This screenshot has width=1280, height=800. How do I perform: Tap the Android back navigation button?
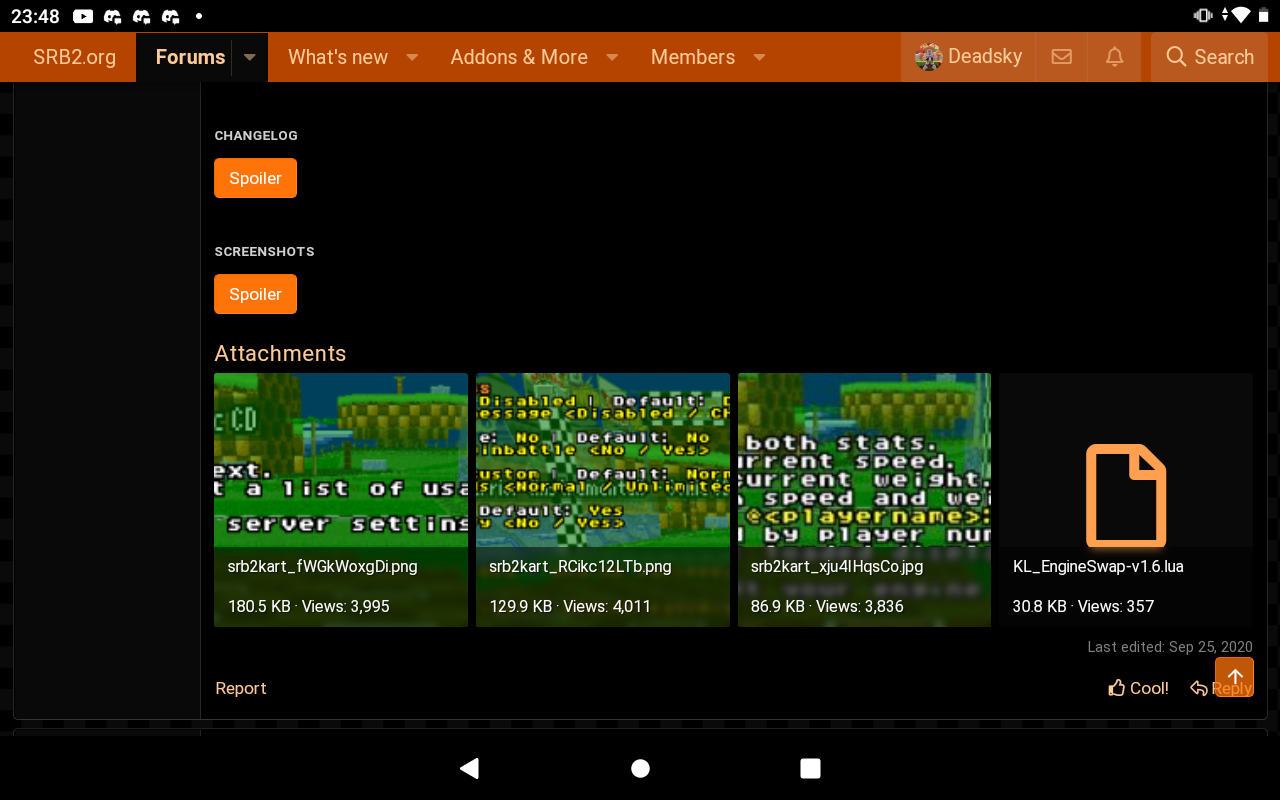click(x=469, y=768)
